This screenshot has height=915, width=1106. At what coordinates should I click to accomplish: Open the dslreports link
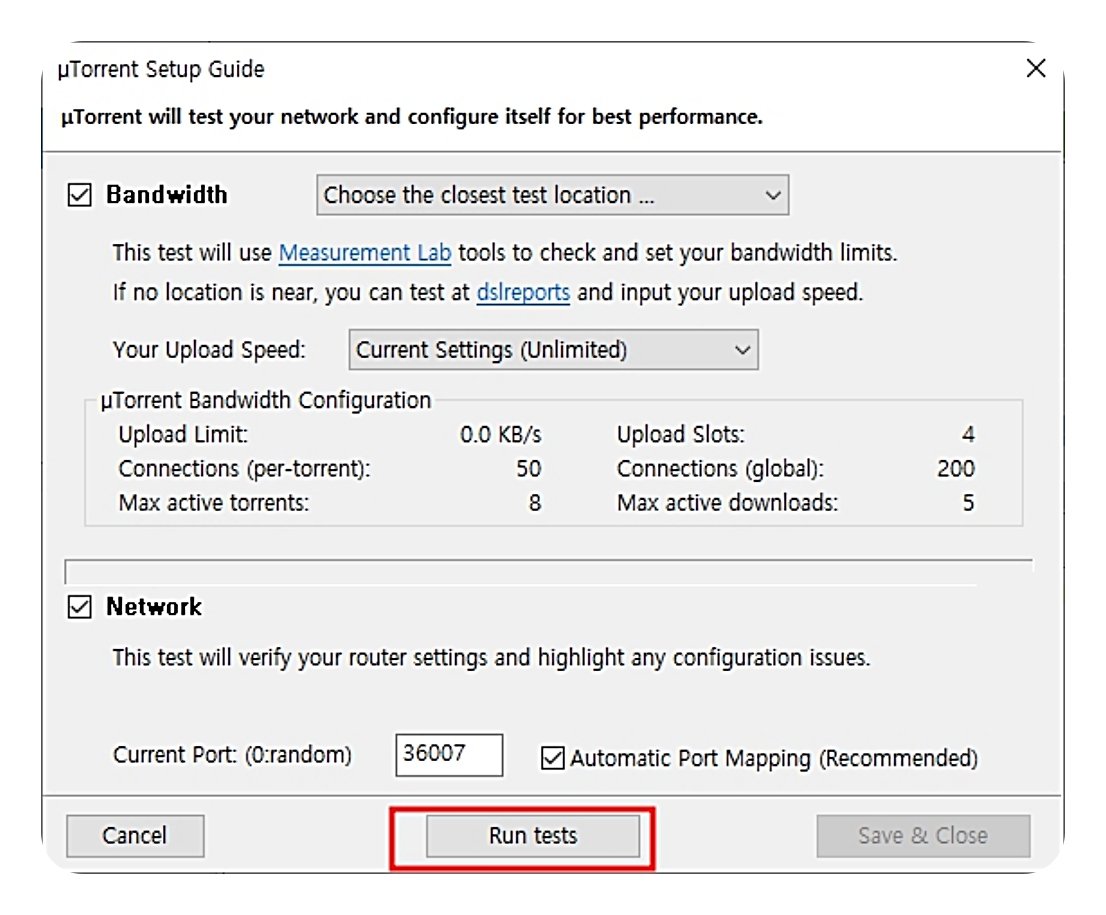click(x=523, y=292)
